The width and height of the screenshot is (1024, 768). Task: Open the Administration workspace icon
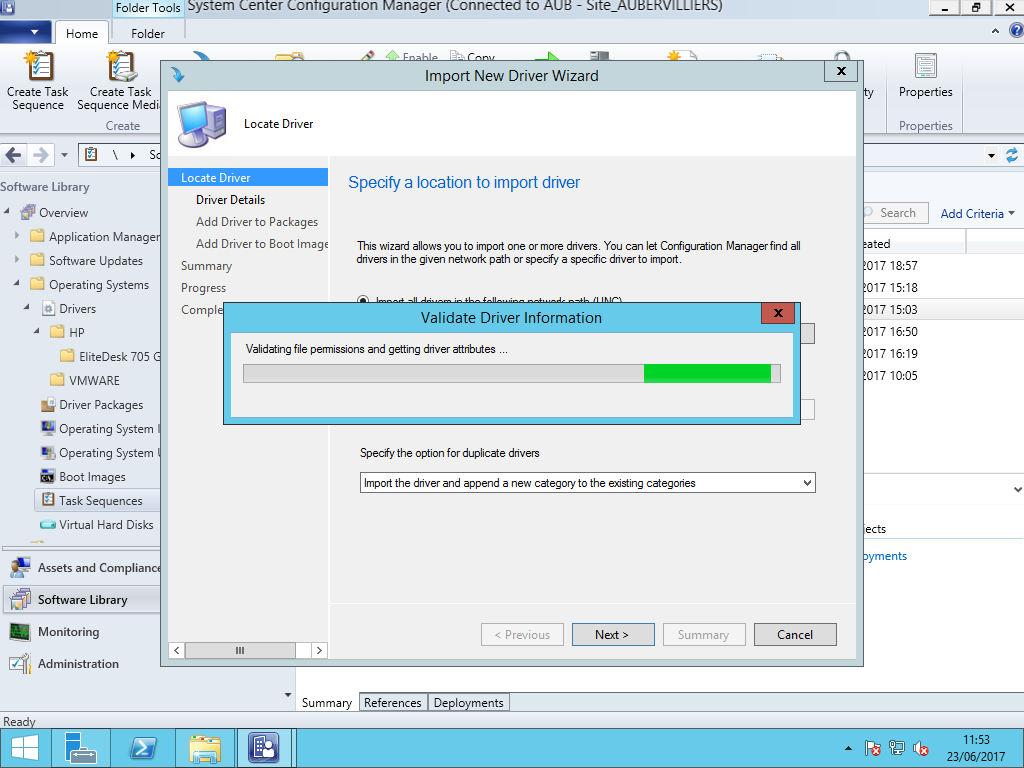point(20,664)
